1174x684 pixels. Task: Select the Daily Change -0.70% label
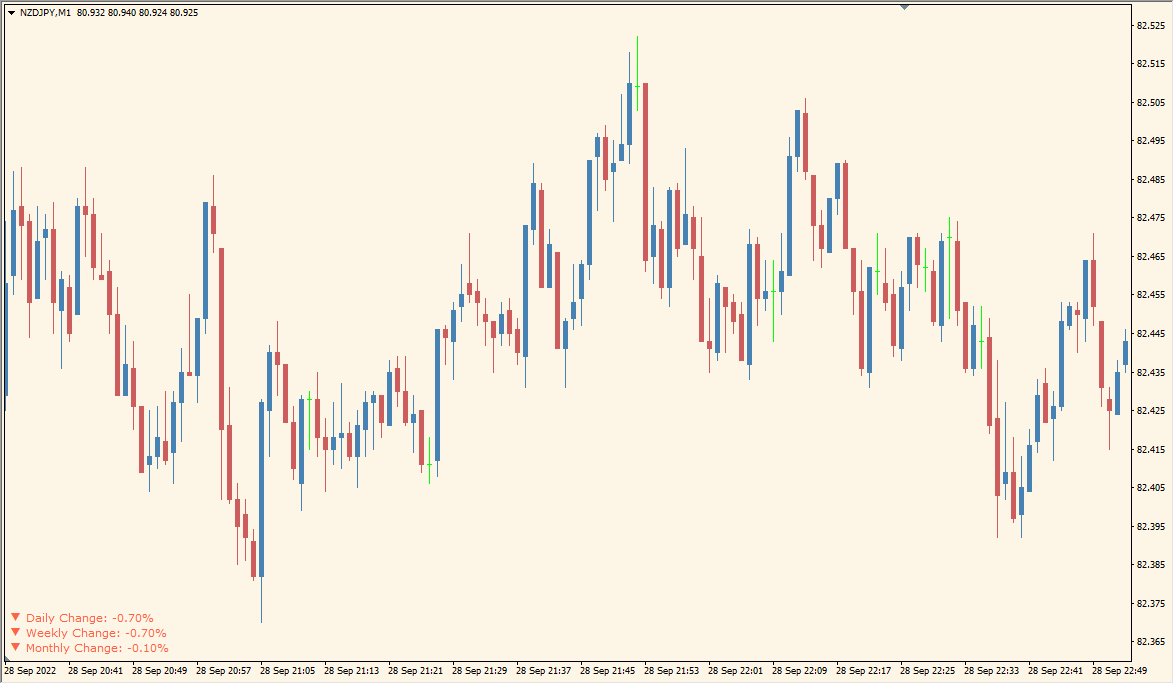click(90, 618)
